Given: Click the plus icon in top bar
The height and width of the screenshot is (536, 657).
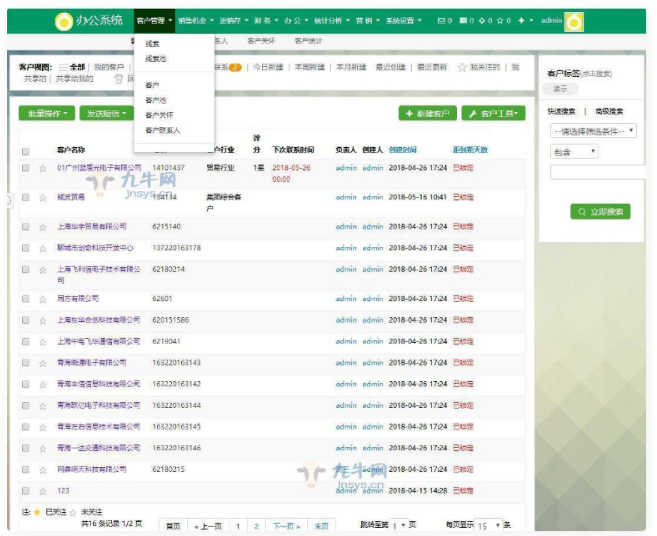Looking at the screenshot, I should pyautogui.click(x=521, y=20).
